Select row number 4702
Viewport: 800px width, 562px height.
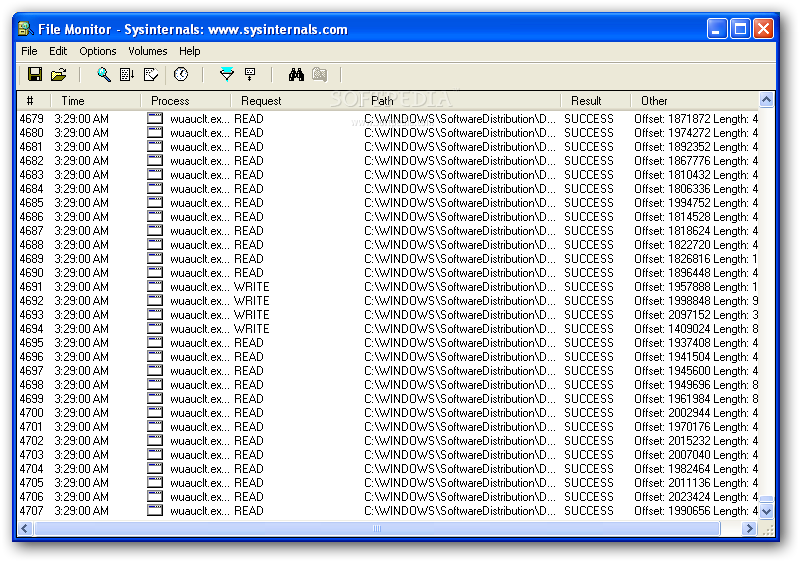32,441
